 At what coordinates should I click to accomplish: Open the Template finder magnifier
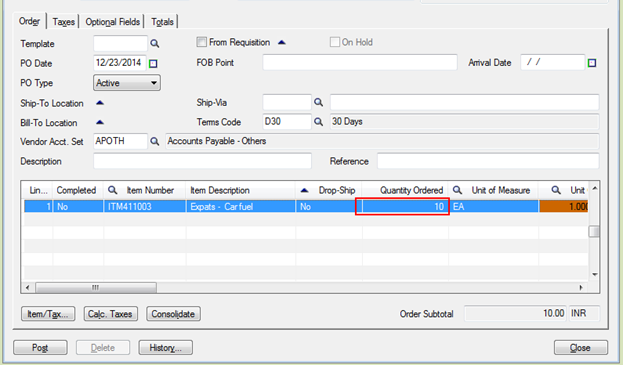coord(155,44)
